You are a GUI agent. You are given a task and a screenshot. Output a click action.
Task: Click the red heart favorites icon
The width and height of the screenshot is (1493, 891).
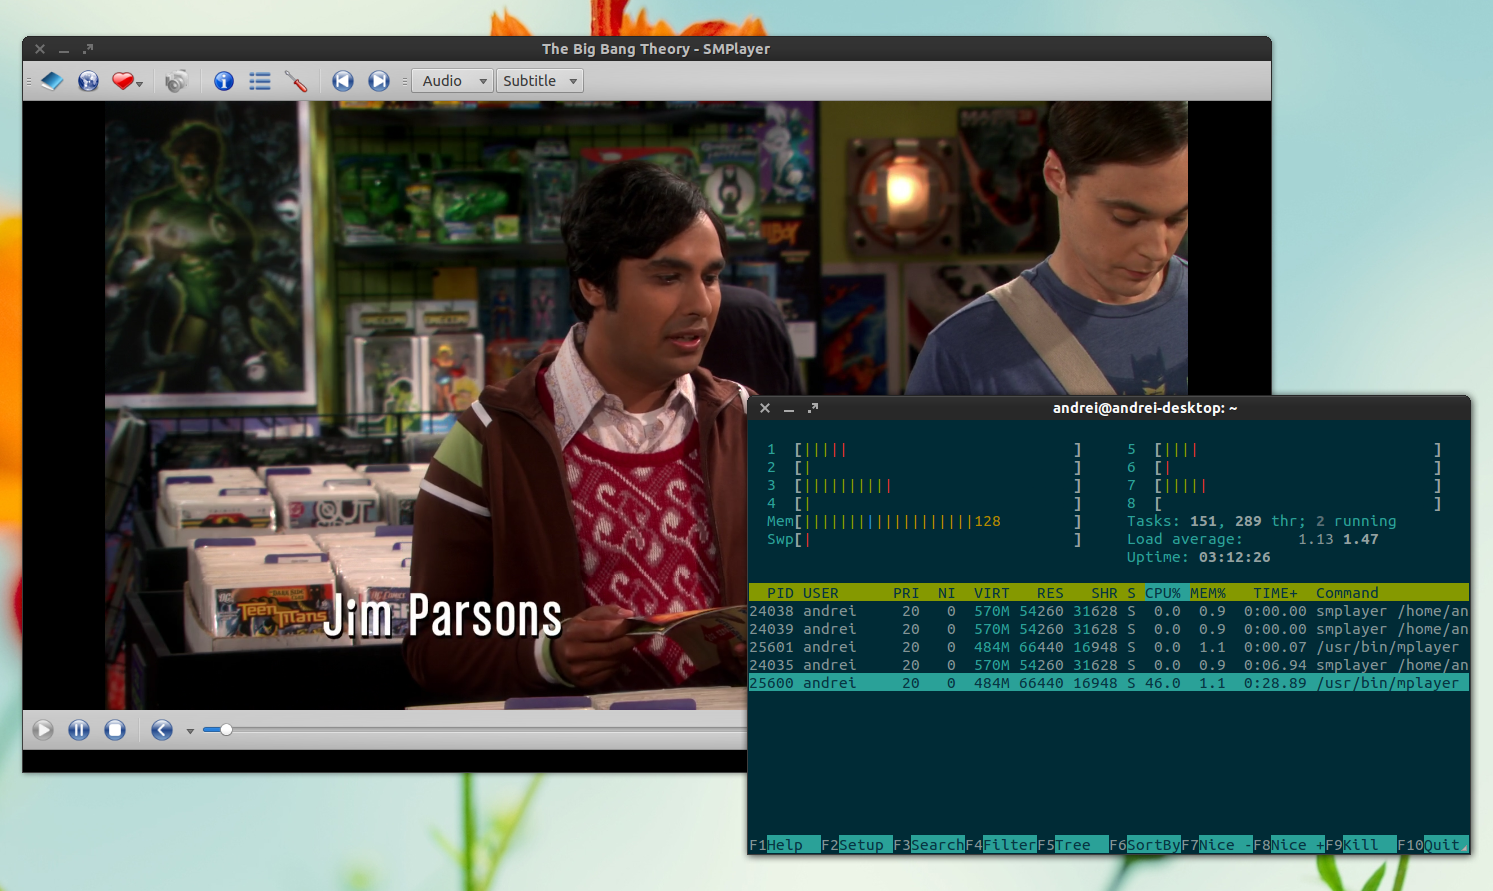point(122,81)
